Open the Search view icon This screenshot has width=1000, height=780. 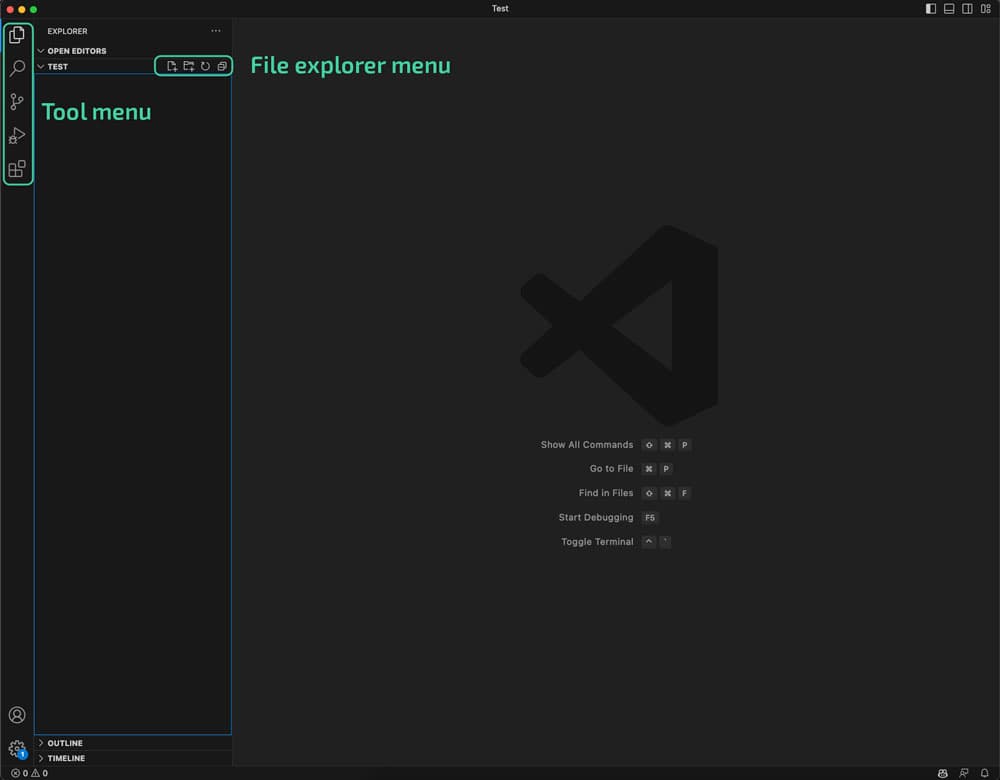[x=17, y=68]
